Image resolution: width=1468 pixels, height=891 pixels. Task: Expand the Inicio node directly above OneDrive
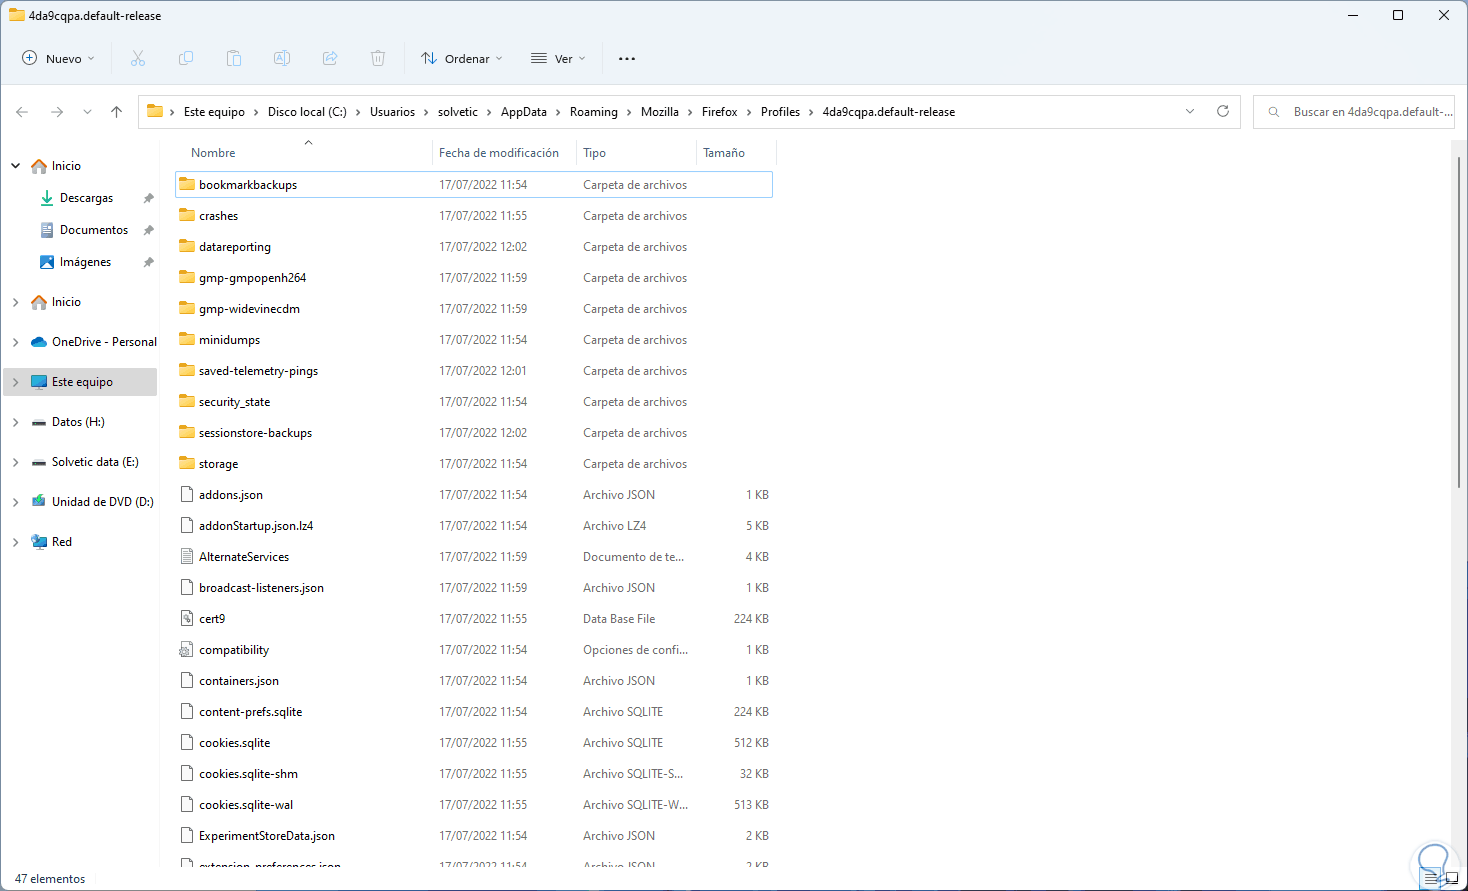coord(16,302)
